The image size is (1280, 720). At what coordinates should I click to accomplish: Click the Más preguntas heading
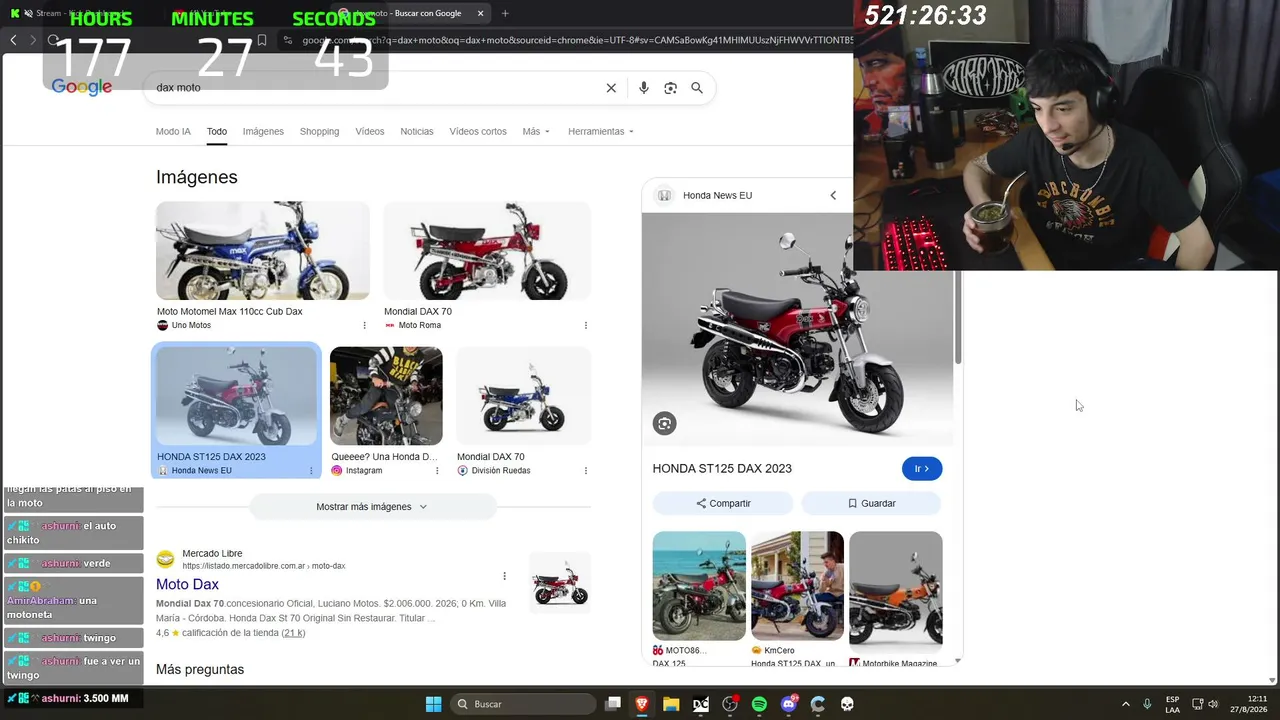(200, 669)
